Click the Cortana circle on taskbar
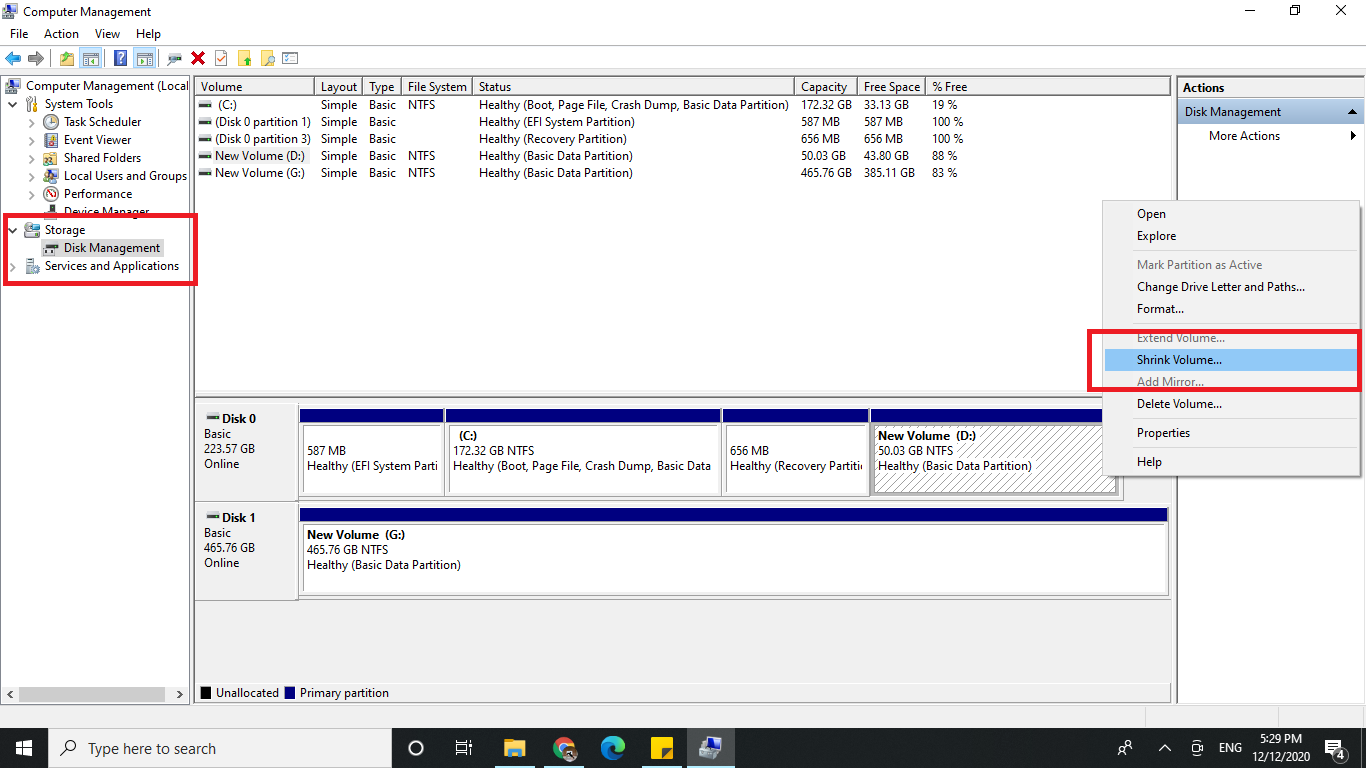The height and width of the screenshot is (768, 1366). [416, 748]
